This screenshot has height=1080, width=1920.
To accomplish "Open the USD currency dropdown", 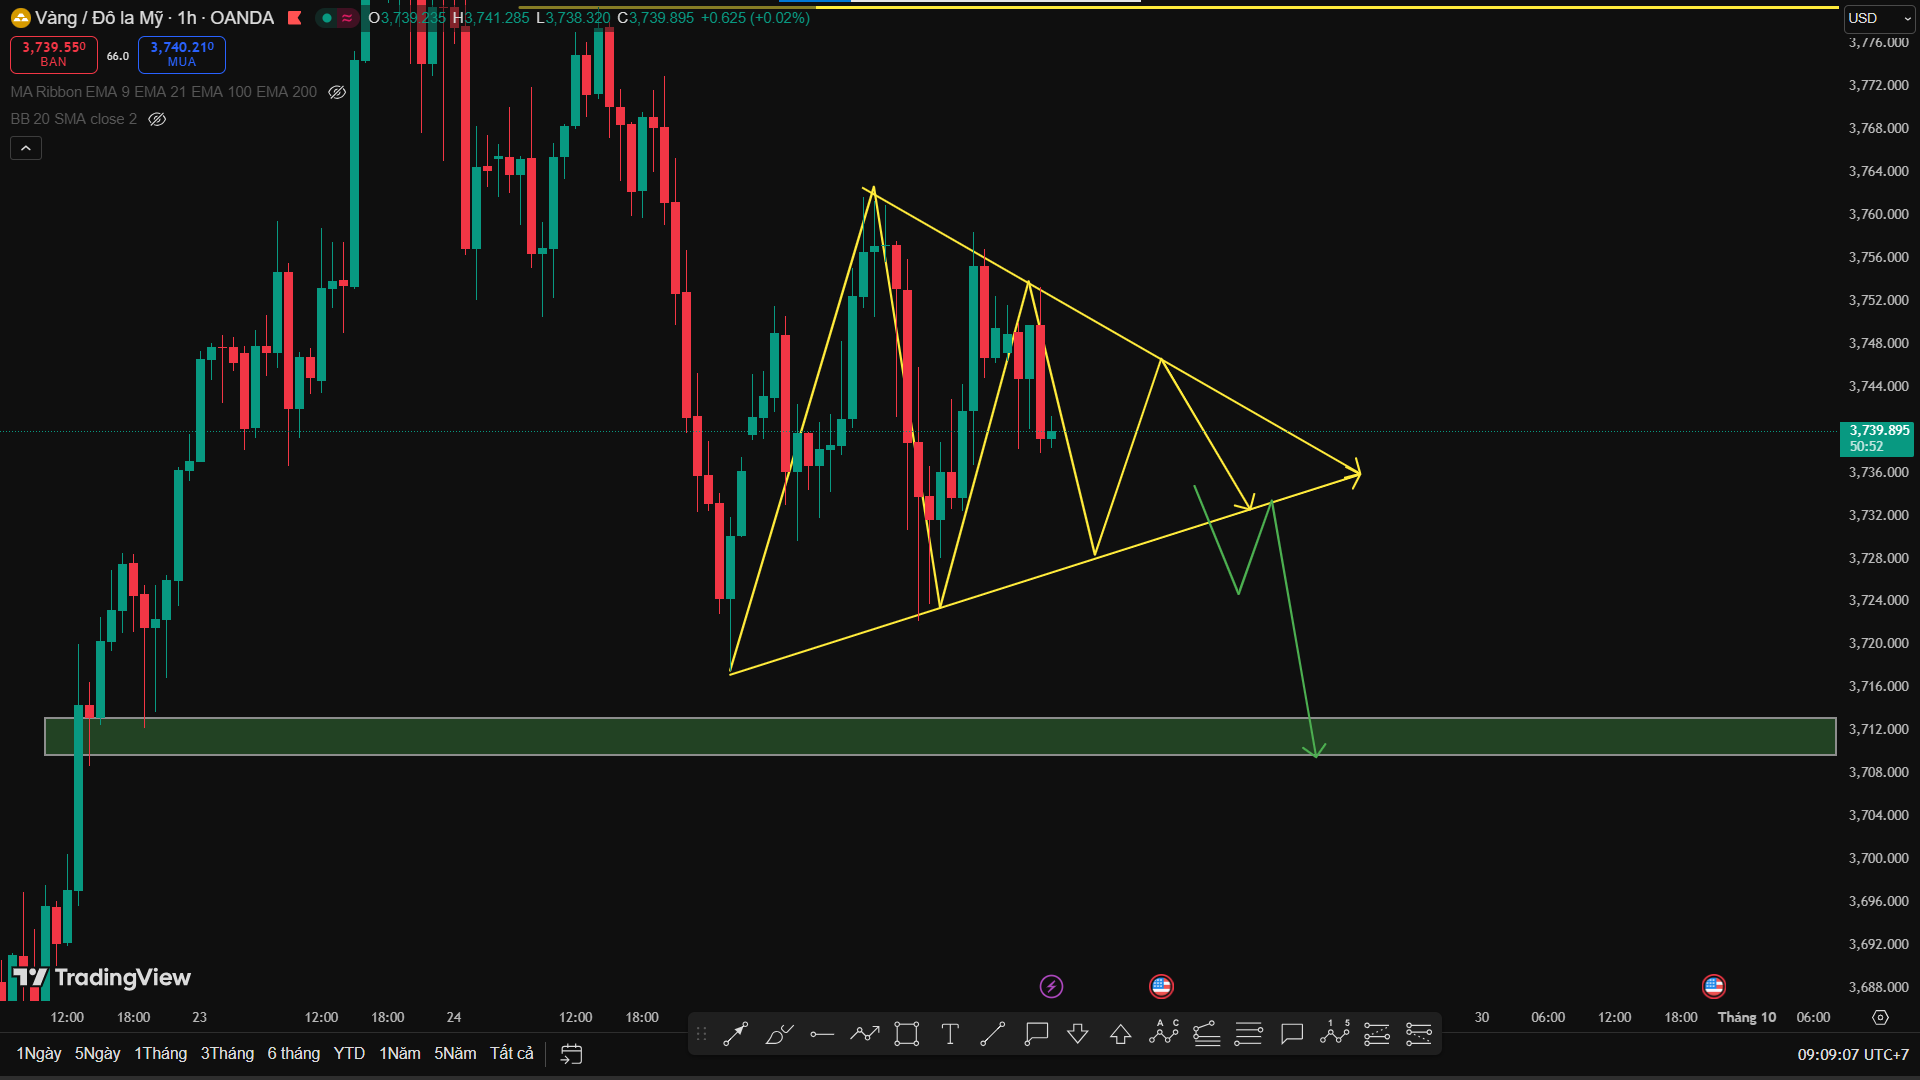I will (x=1878, y=18).
